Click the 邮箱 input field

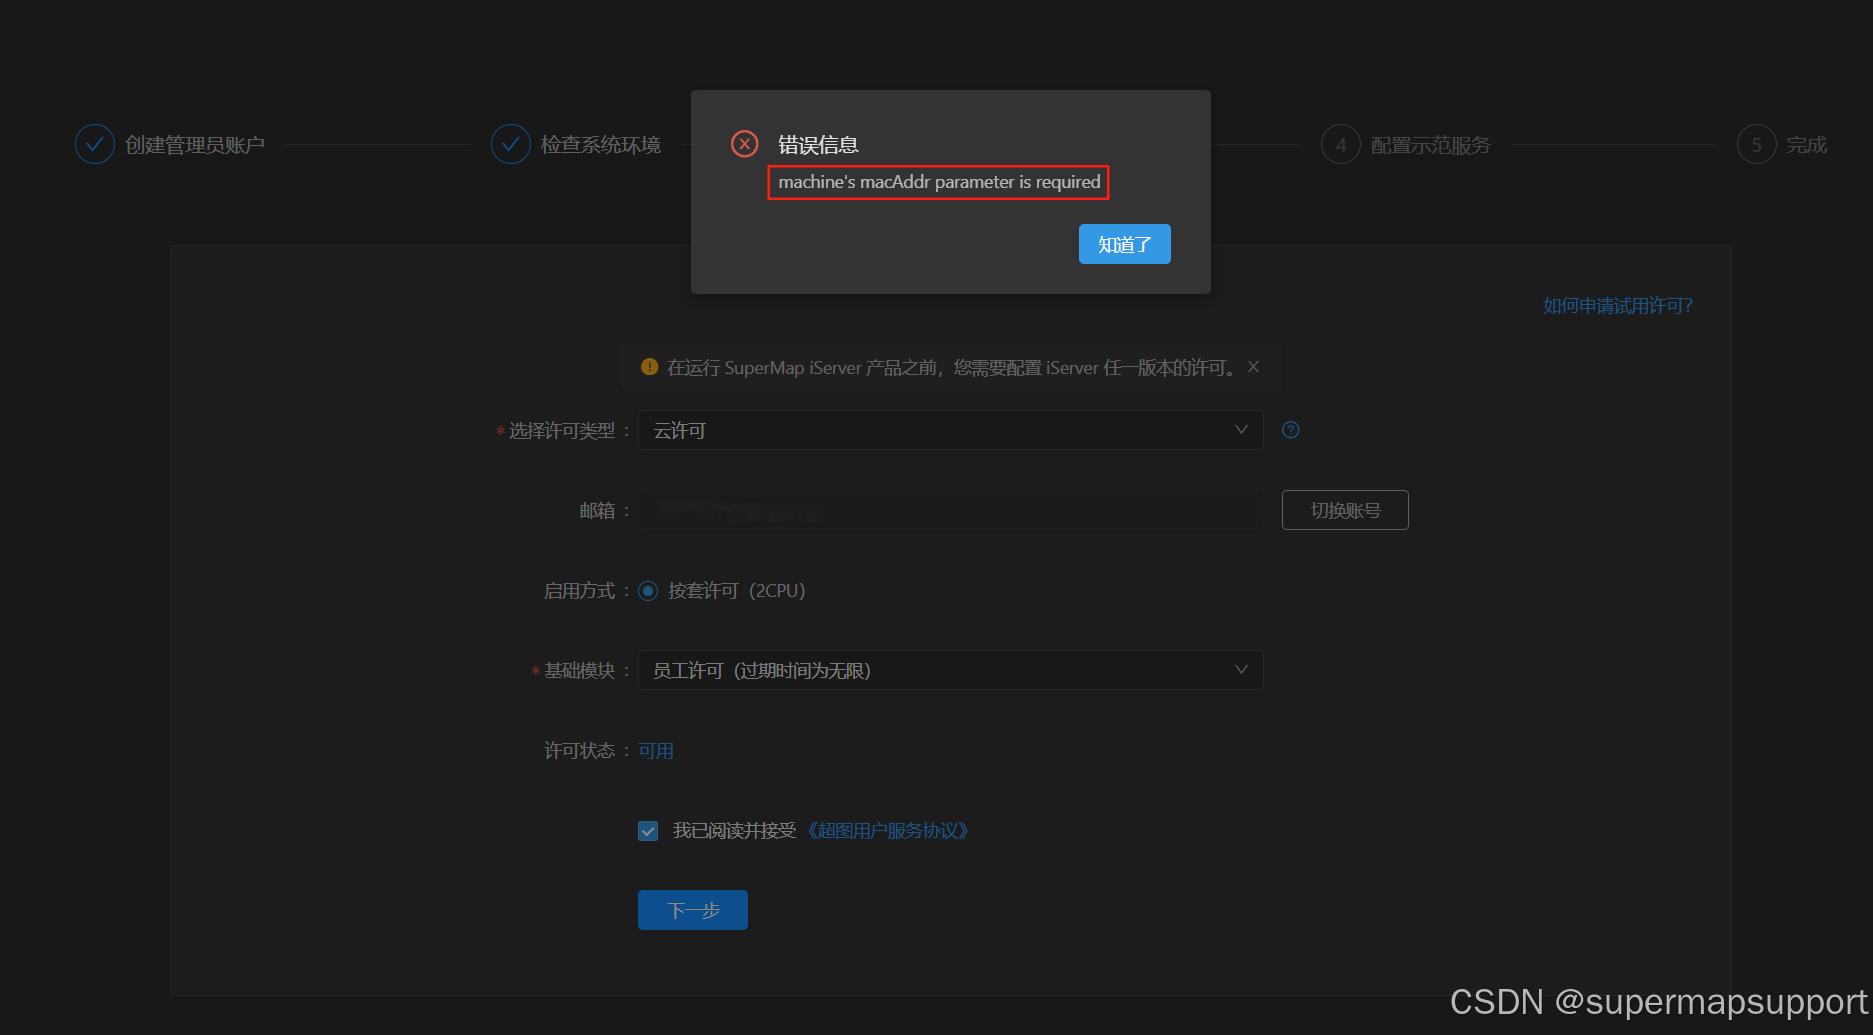pos(950,510)
